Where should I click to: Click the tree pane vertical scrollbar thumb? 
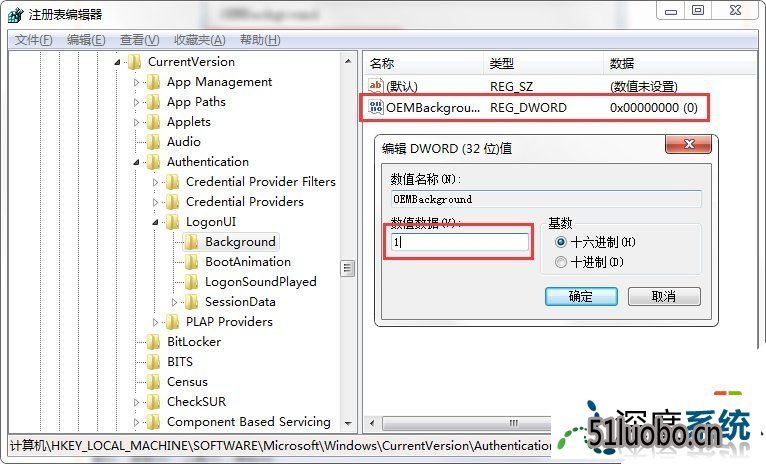point(348,268)
